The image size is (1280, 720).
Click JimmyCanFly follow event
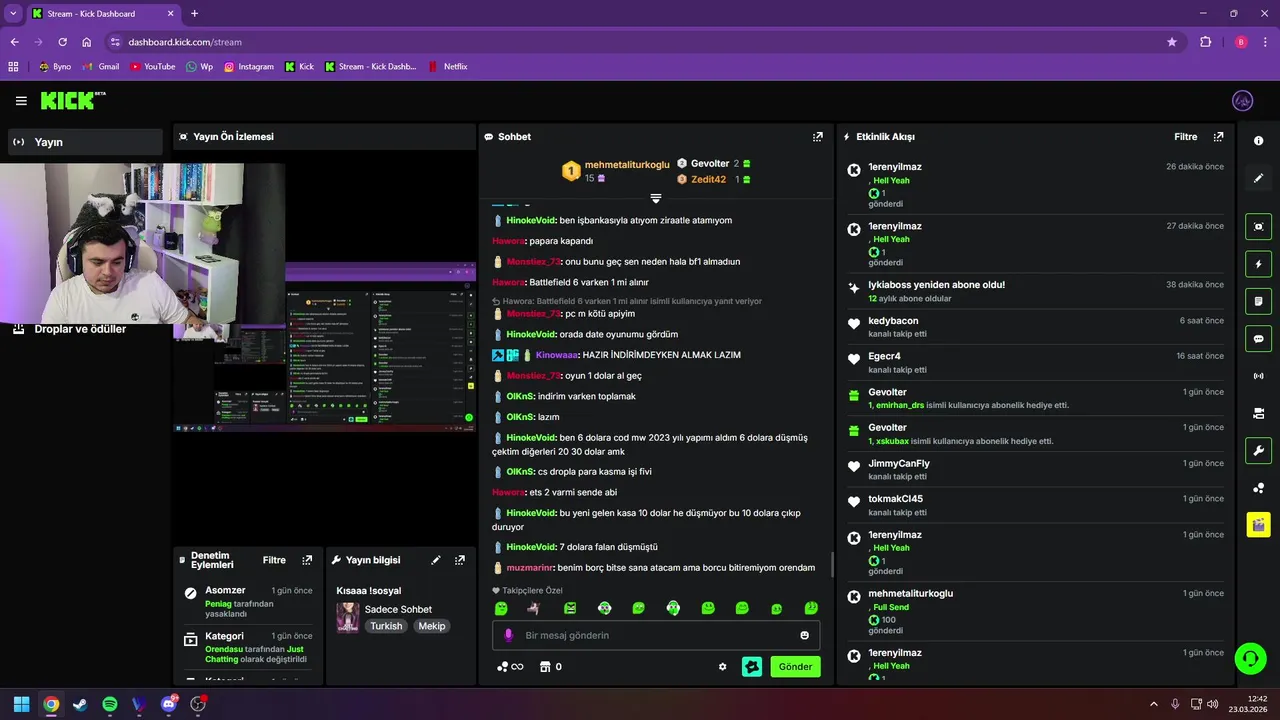[899, 464]
